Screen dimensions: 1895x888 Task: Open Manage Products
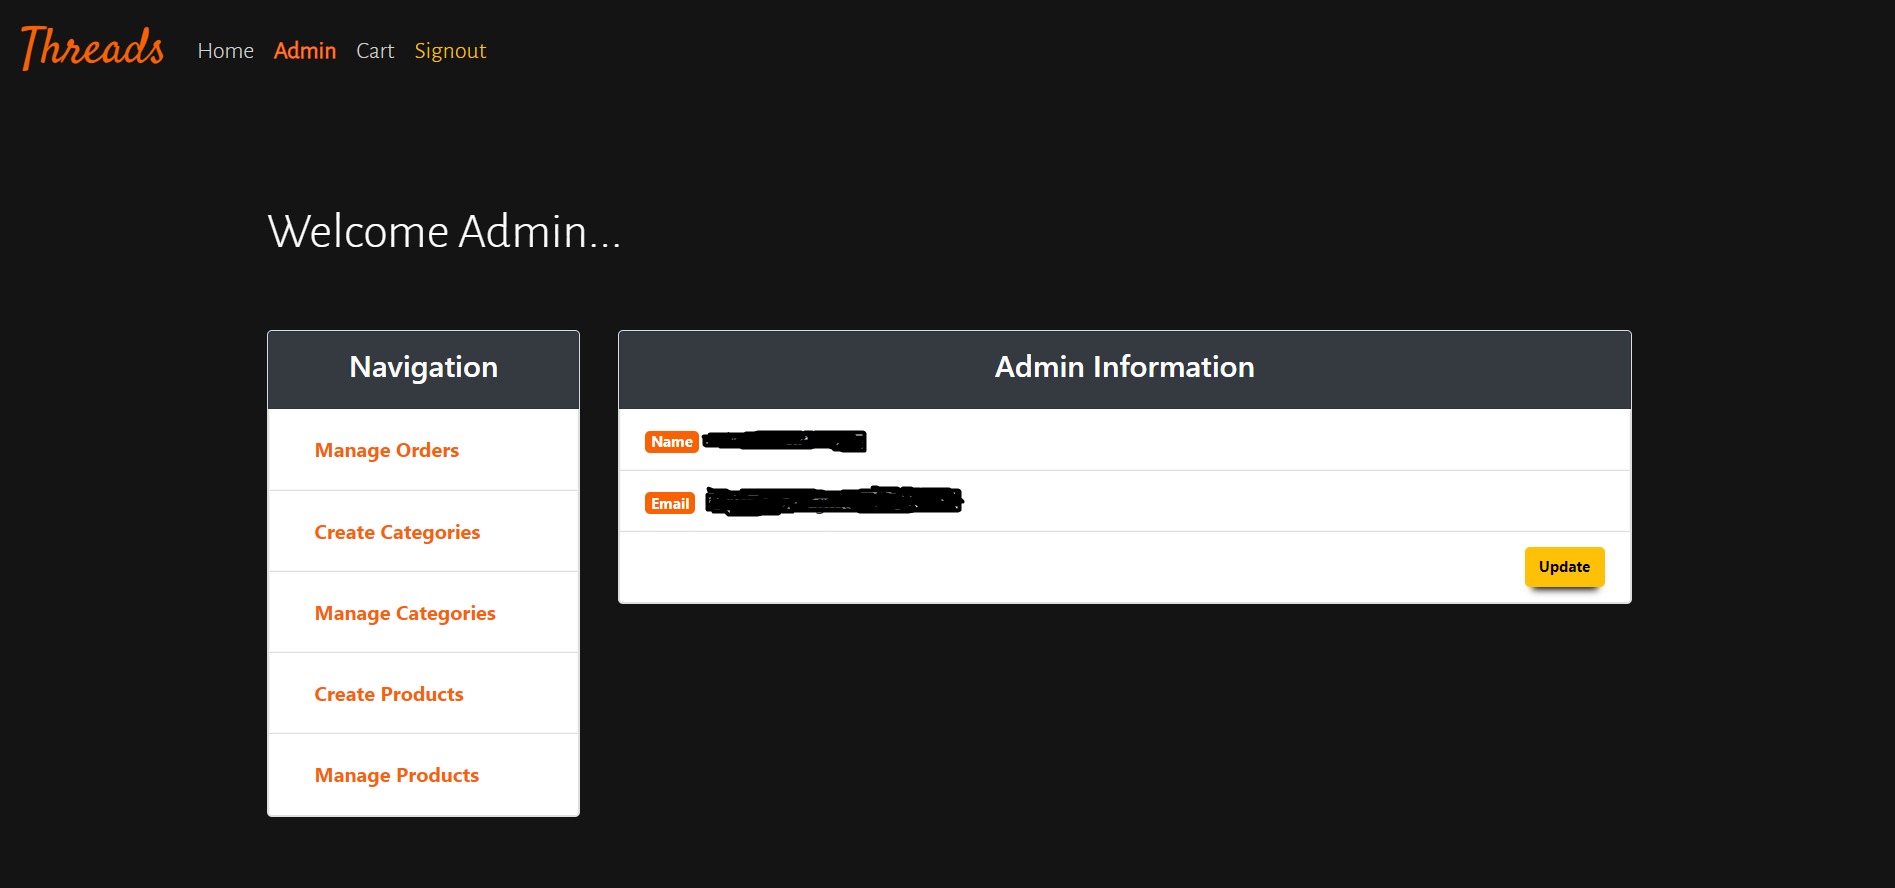(396, 774)
